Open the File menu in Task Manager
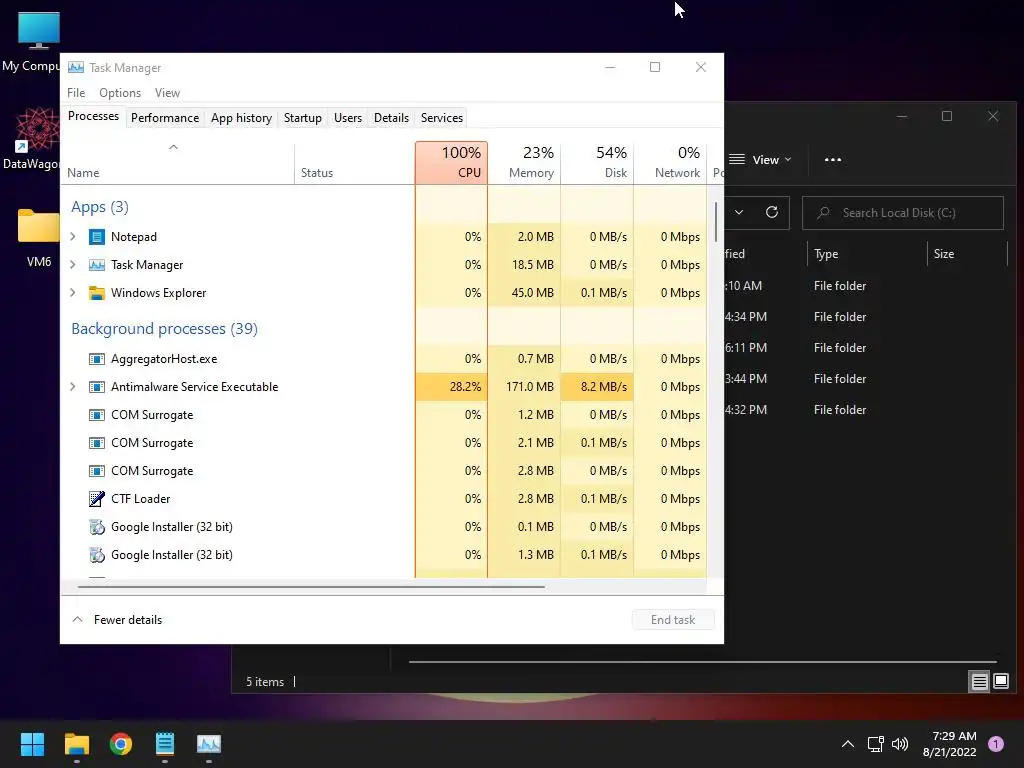This screenshot has height=768, width=1024. click(x=76, y=93)
